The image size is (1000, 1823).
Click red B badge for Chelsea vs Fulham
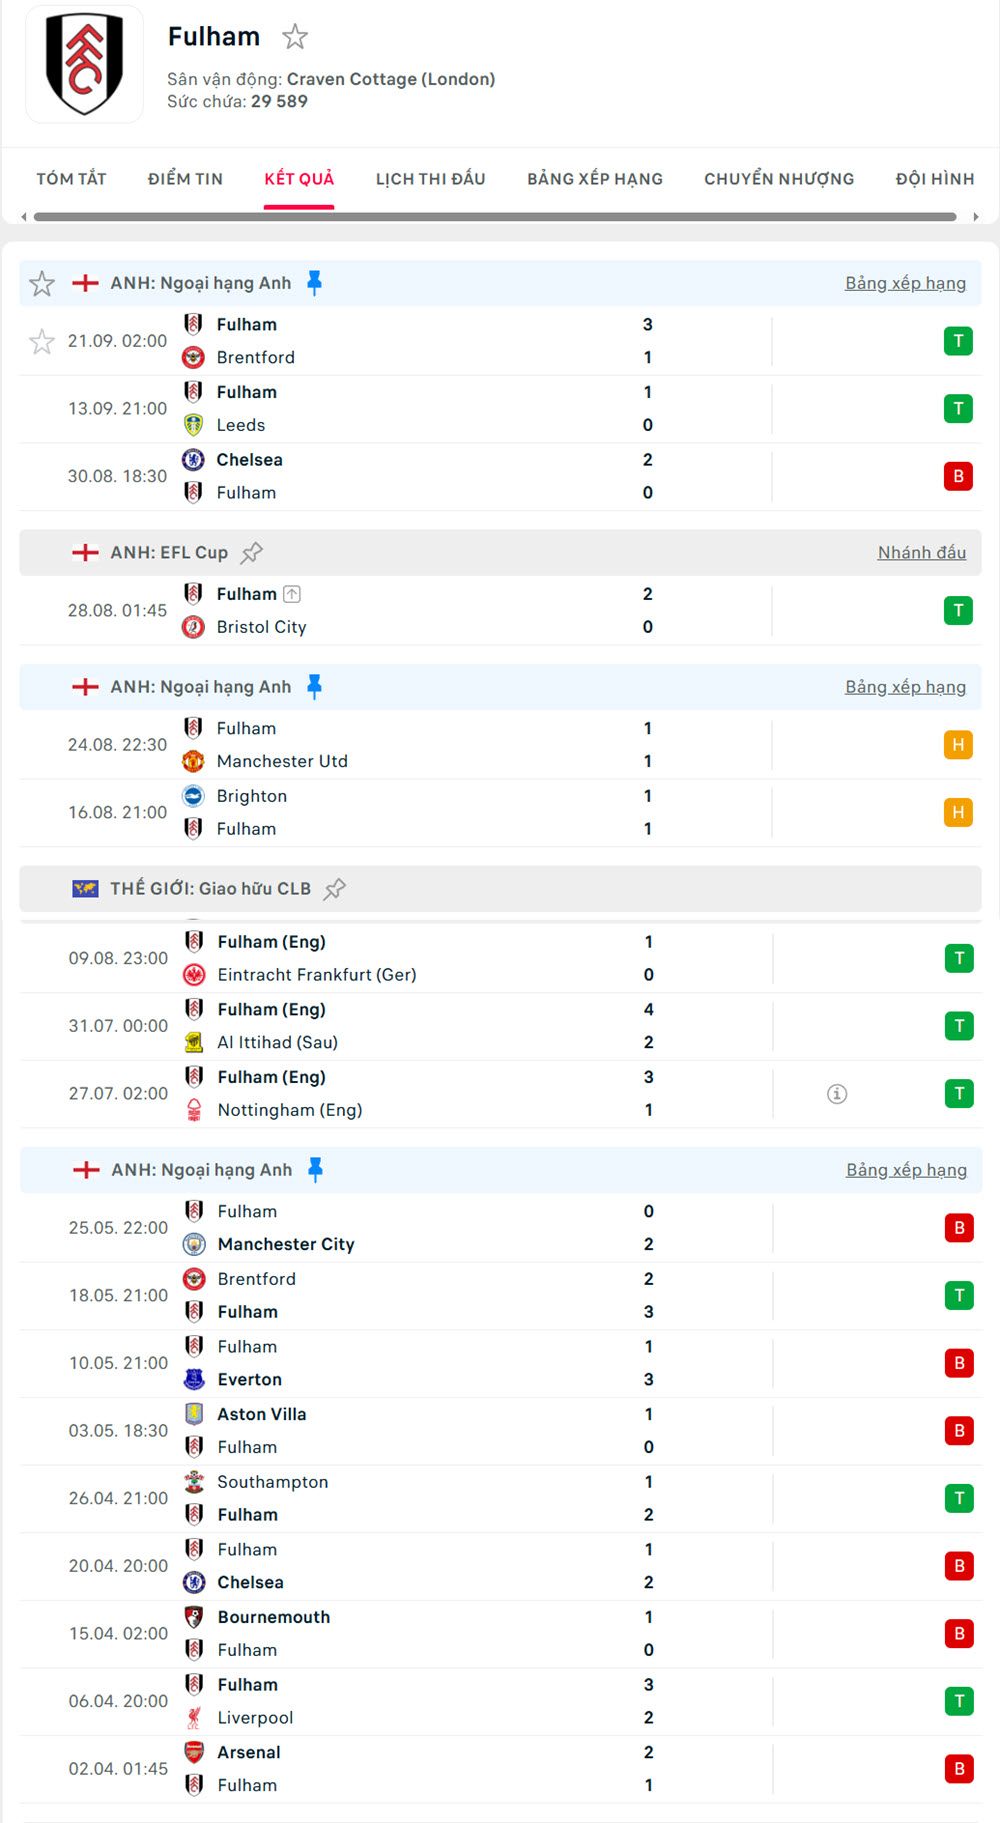pos(958,476)
